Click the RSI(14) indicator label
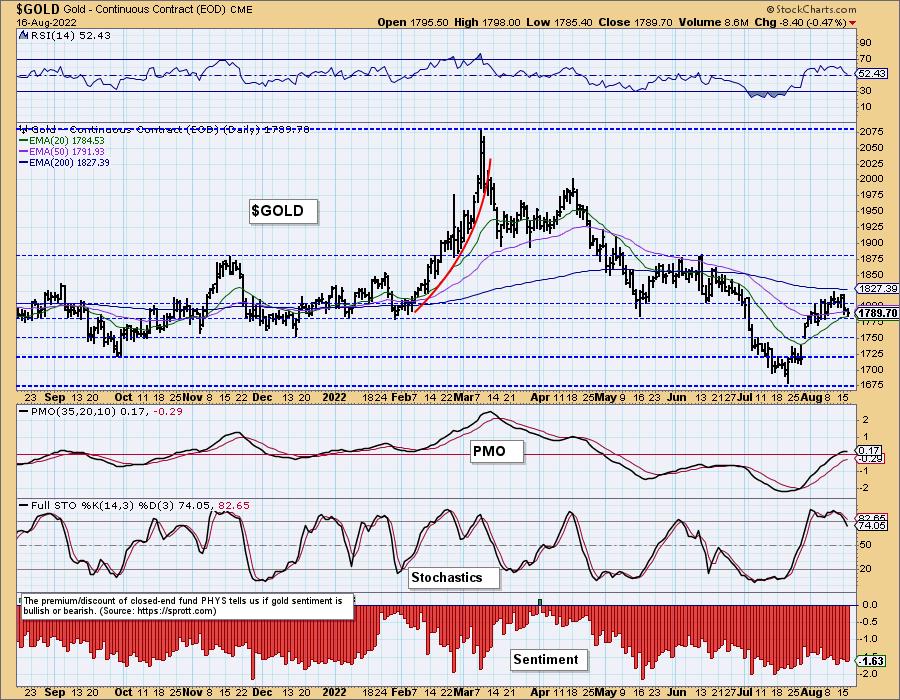The height and width of the screenshot is (700, 900). pos(69,35)
